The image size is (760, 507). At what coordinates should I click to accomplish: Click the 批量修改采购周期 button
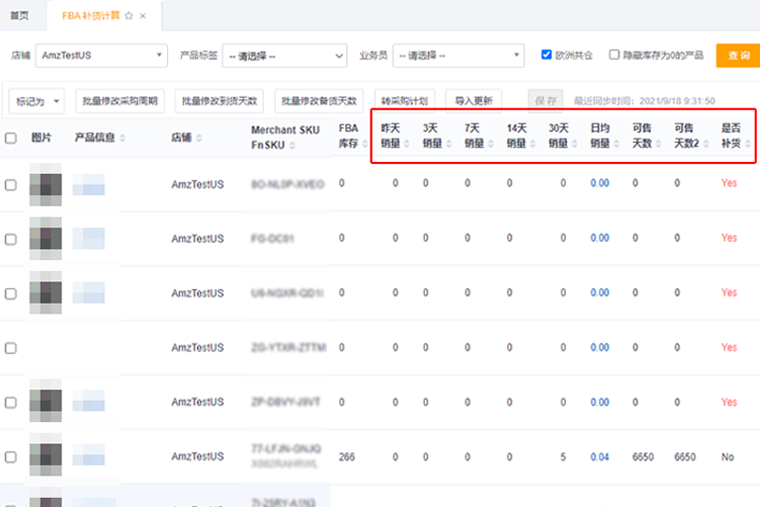click(120, 101)
